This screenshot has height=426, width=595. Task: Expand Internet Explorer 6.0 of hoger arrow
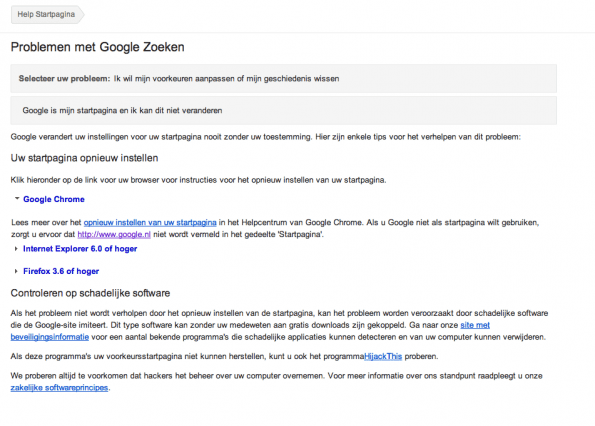[16, 249]
